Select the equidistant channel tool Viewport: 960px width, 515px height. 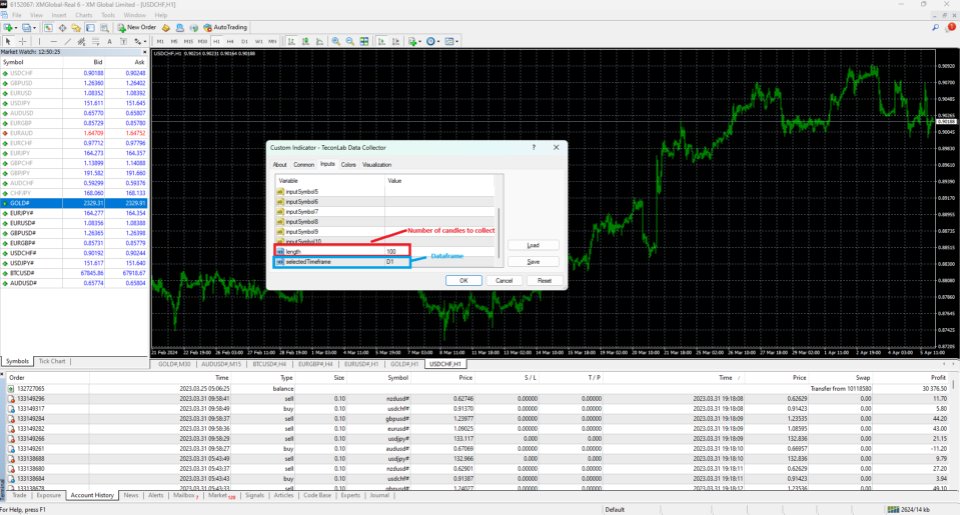pyautogui.click(x=81, y=42)
